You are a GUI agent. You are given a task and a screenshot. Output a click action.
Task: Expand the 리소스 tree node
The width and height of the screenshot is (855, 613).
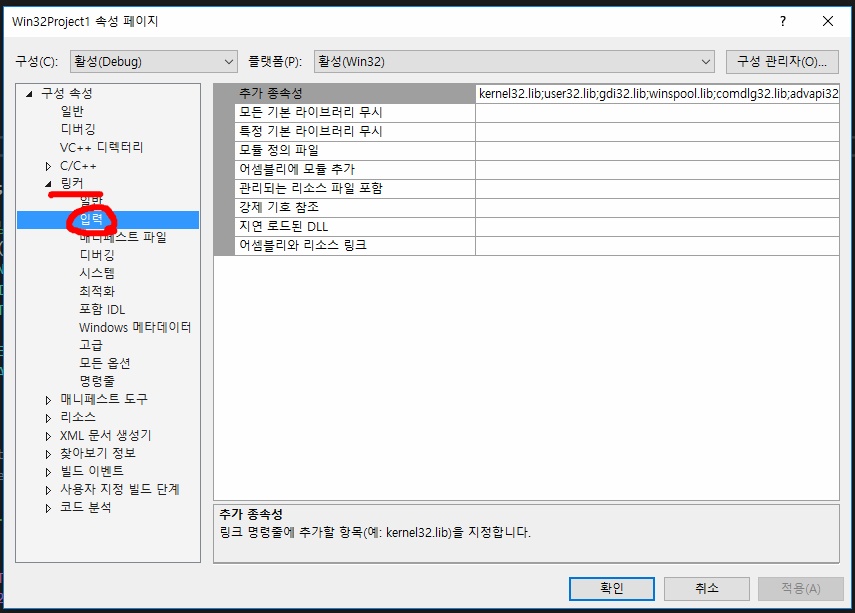(49, 418)
